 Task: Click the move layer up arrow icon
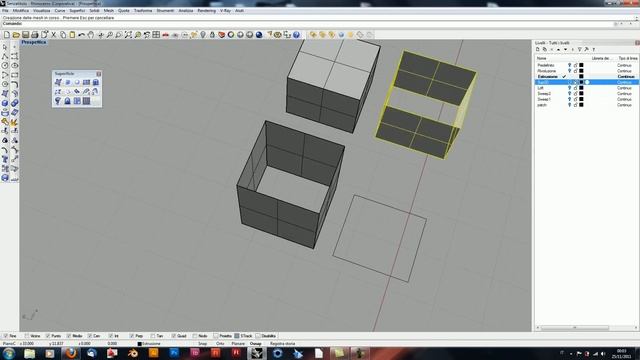pyautogui.click(x=559, y=49)
